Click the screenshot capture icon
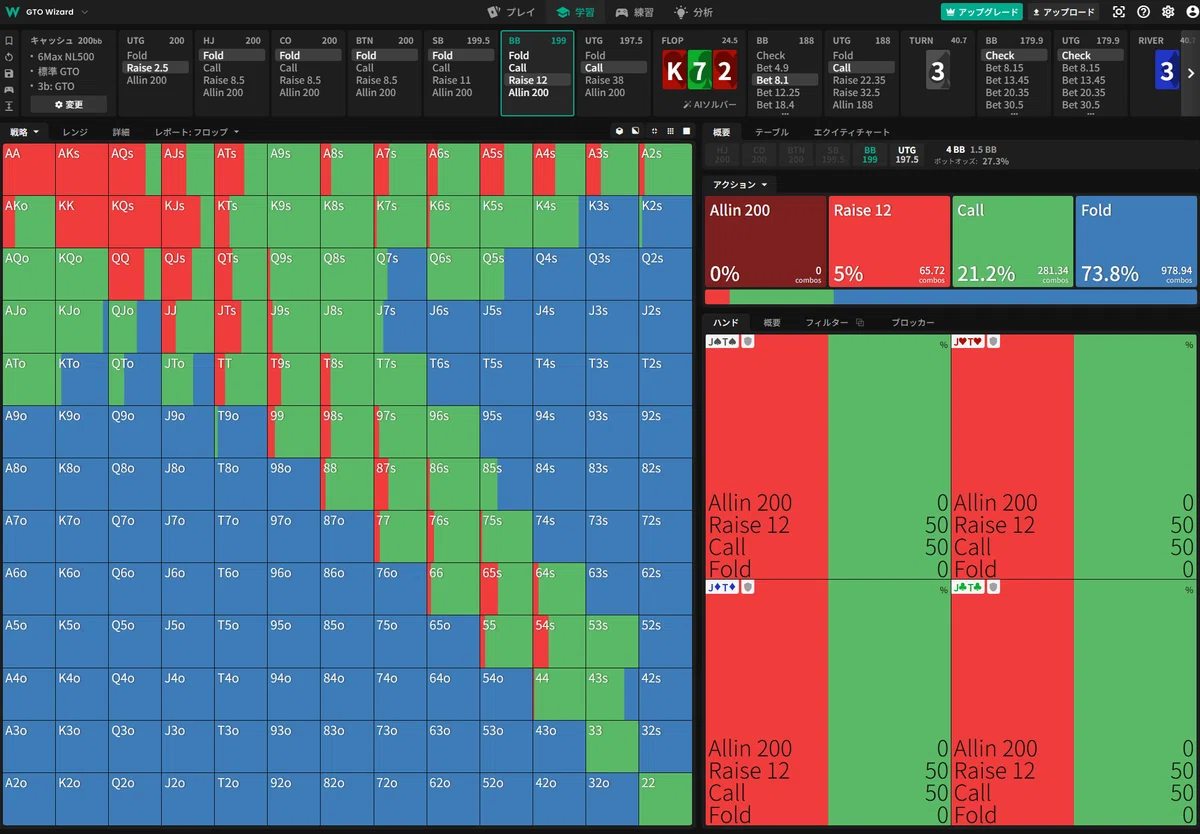 pyautogui.click(x=1119, y=12)
